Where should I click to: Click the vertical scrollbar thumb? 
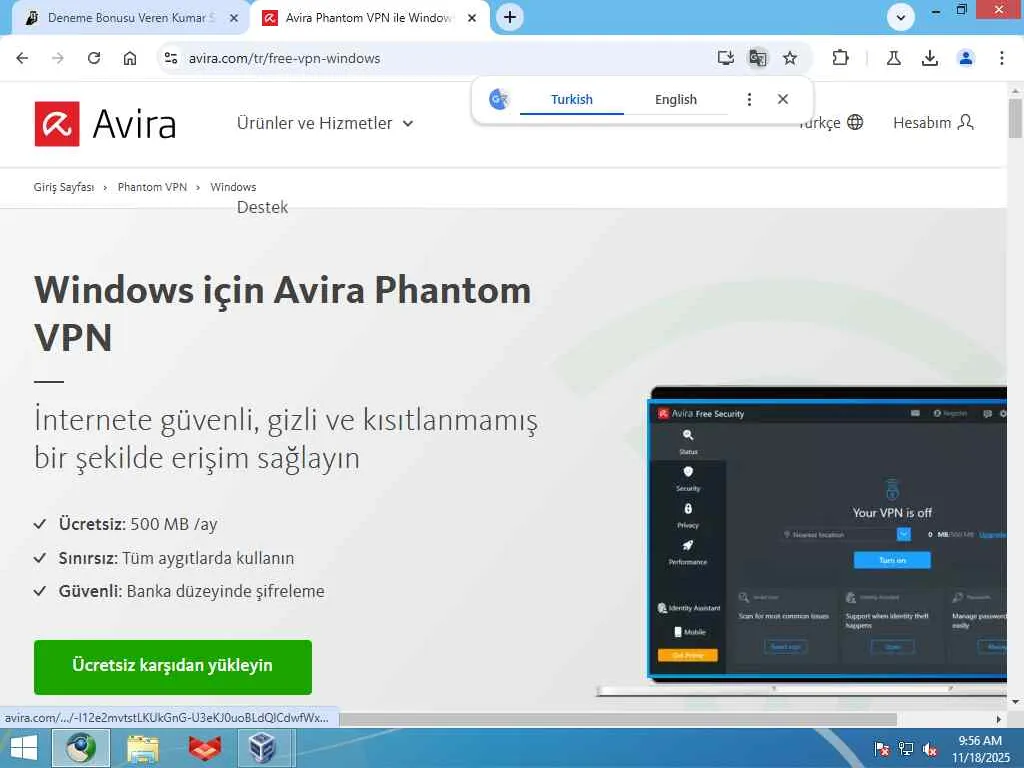tap(1015, 118)
